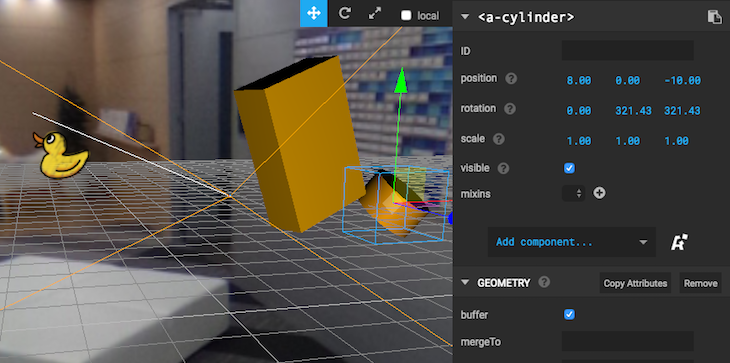Click the Copy Attributes button
The image size is (730, 363).
(635, 283)
